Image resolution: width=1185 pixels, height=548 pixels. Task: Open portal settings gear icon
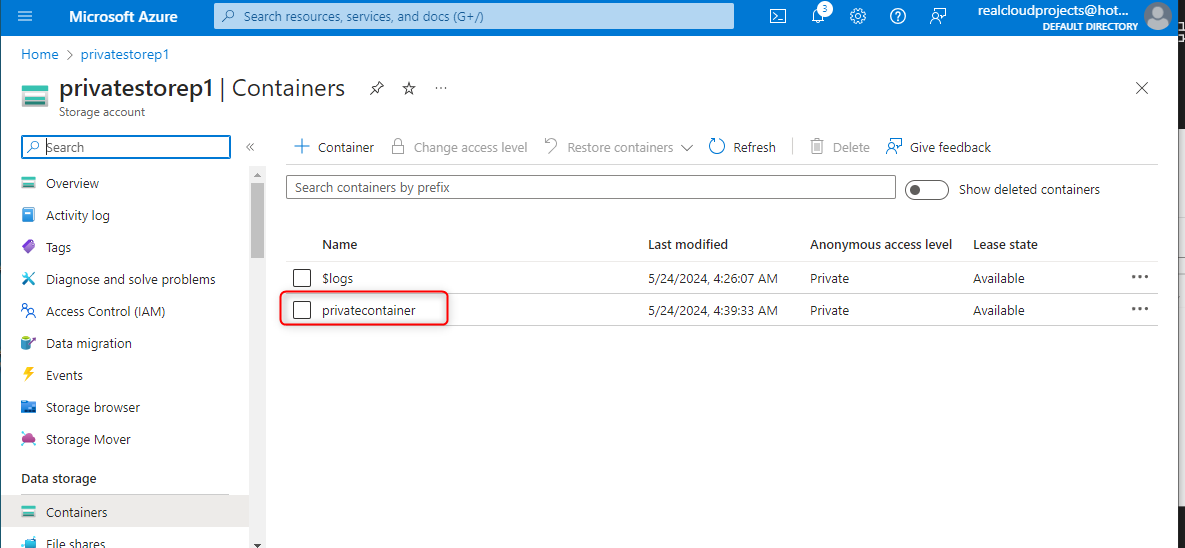click(858, 16)
